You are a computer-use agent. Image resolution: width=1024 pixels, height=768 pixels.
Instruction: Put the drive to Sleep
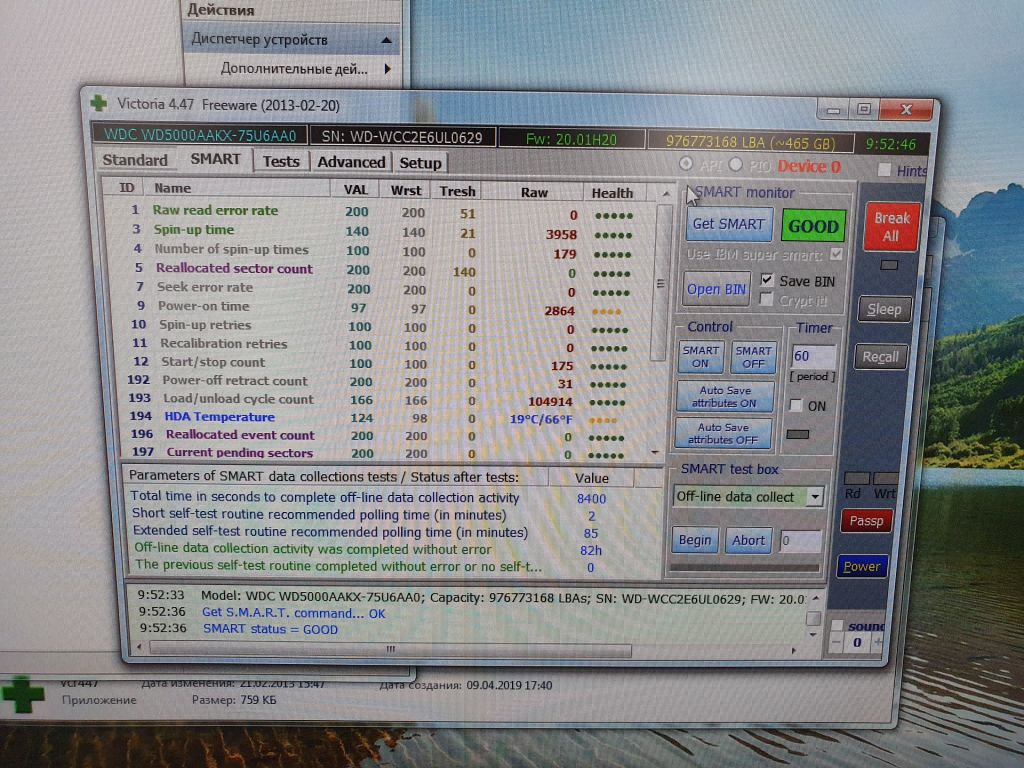(x=884, y=309)
